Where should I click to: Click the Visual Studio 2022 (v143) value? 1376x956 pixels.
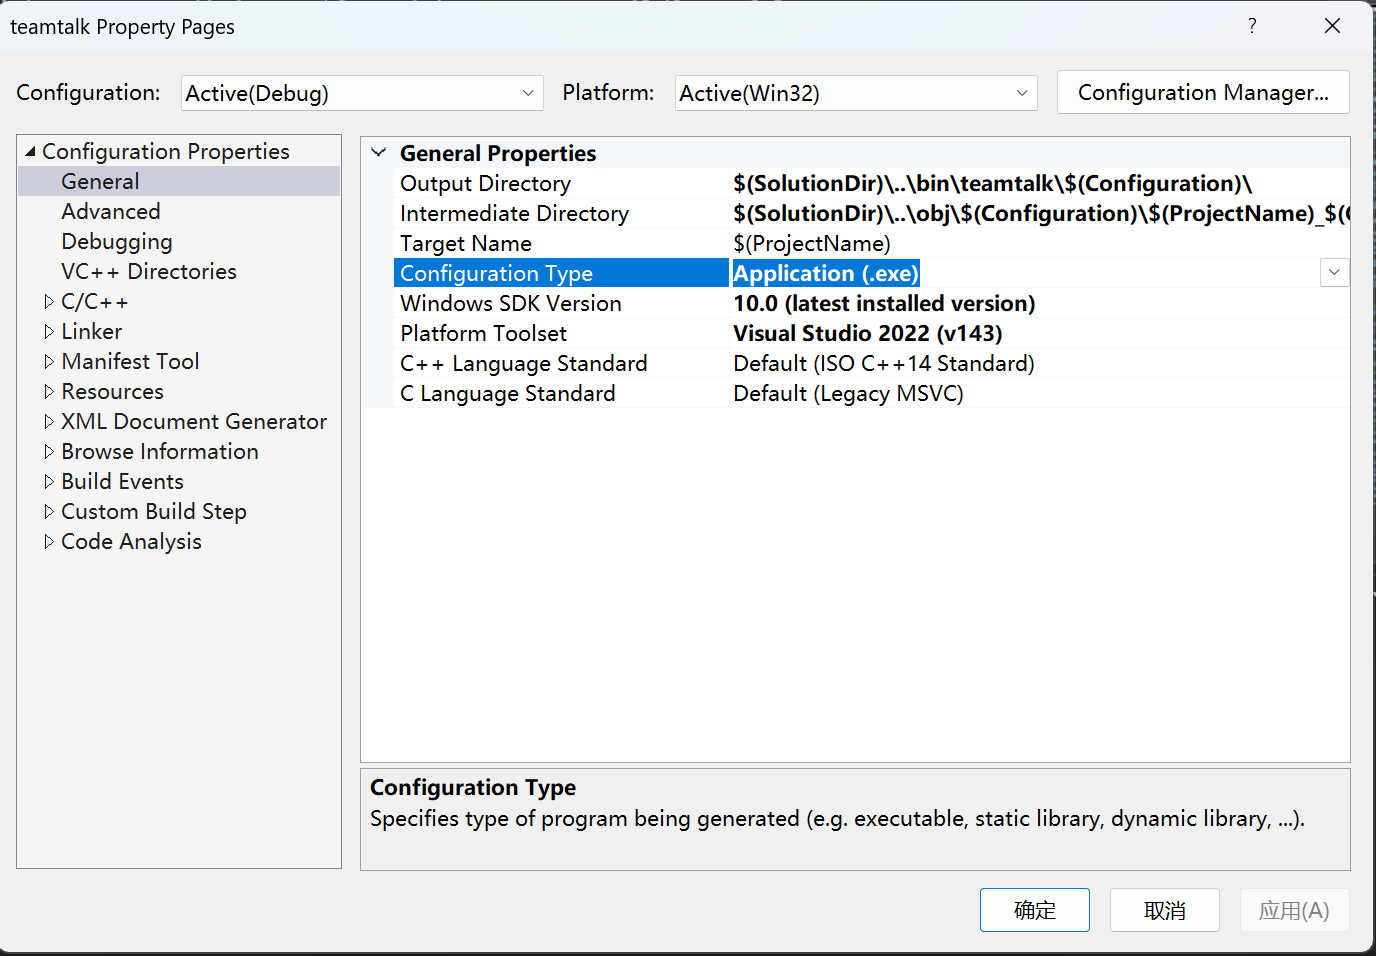(867, 333)
